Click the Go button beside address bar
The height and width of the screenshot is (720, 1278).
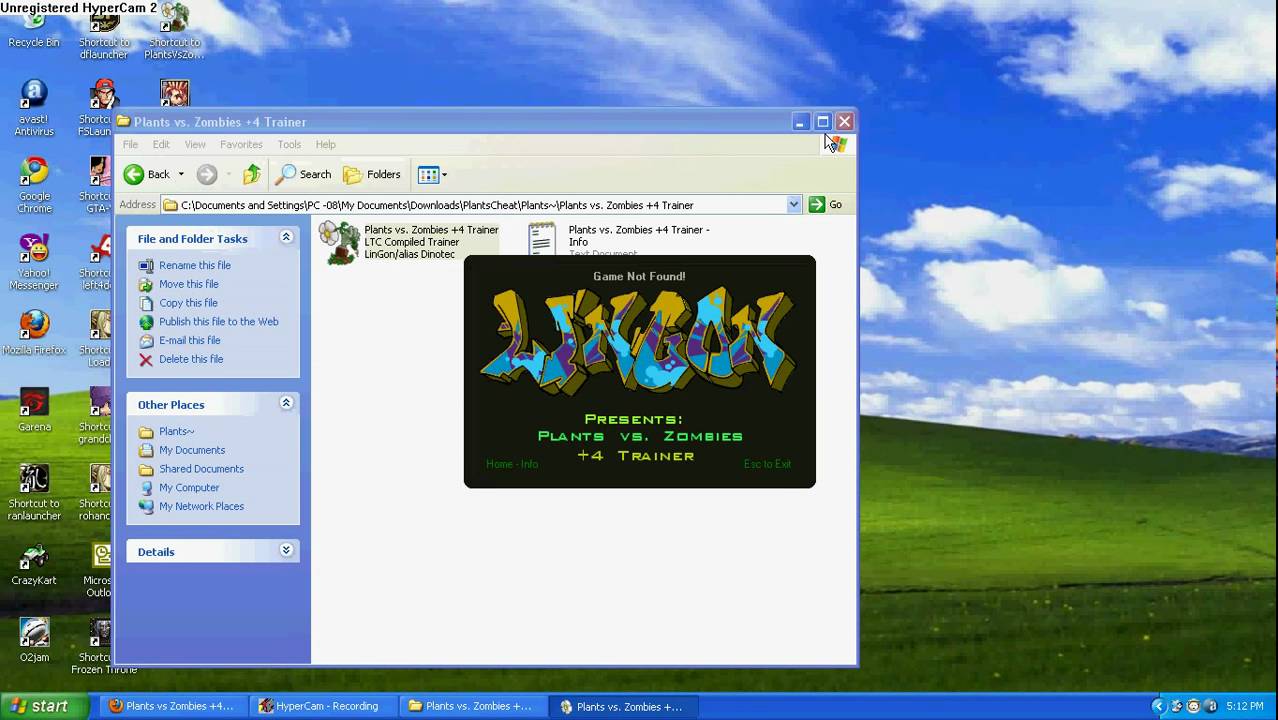point(826,204)
